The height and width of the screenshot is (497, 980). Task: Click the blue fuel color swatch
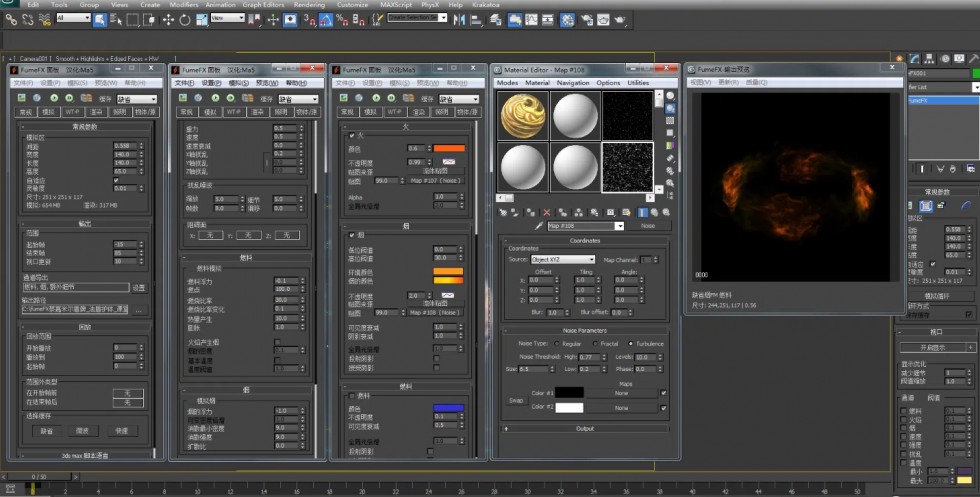[x=449, y=408]
